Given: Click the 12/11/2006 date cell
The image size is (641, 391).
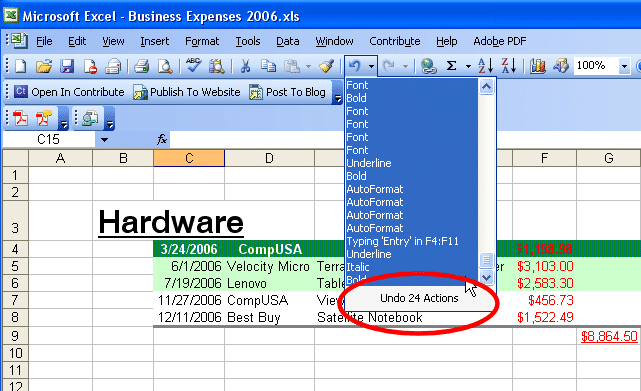Looking at the screenshot, I should pyautogui.click(x=189, y=317).
